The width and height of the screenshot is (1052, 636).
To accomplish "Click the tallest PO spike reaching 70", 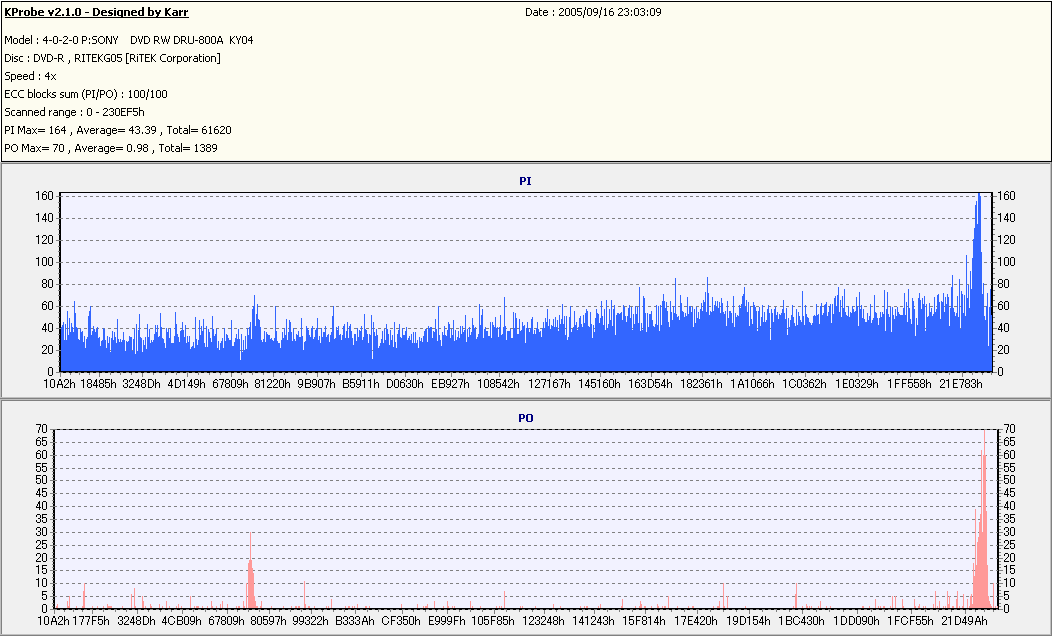I will click(984, 520).
